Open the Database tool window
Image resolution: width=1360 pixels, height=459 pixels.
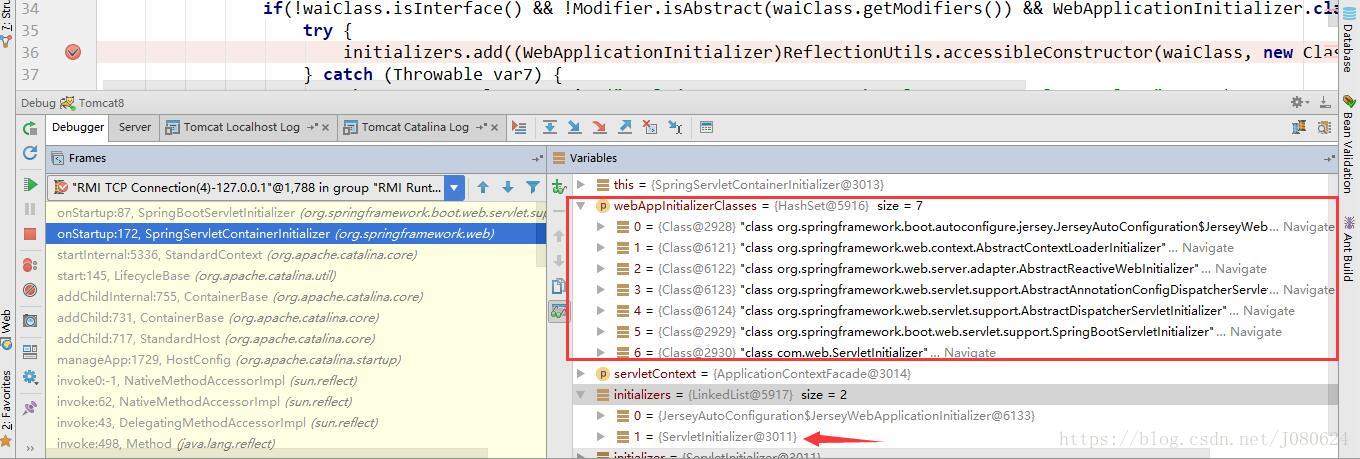tap(1348, 40)
